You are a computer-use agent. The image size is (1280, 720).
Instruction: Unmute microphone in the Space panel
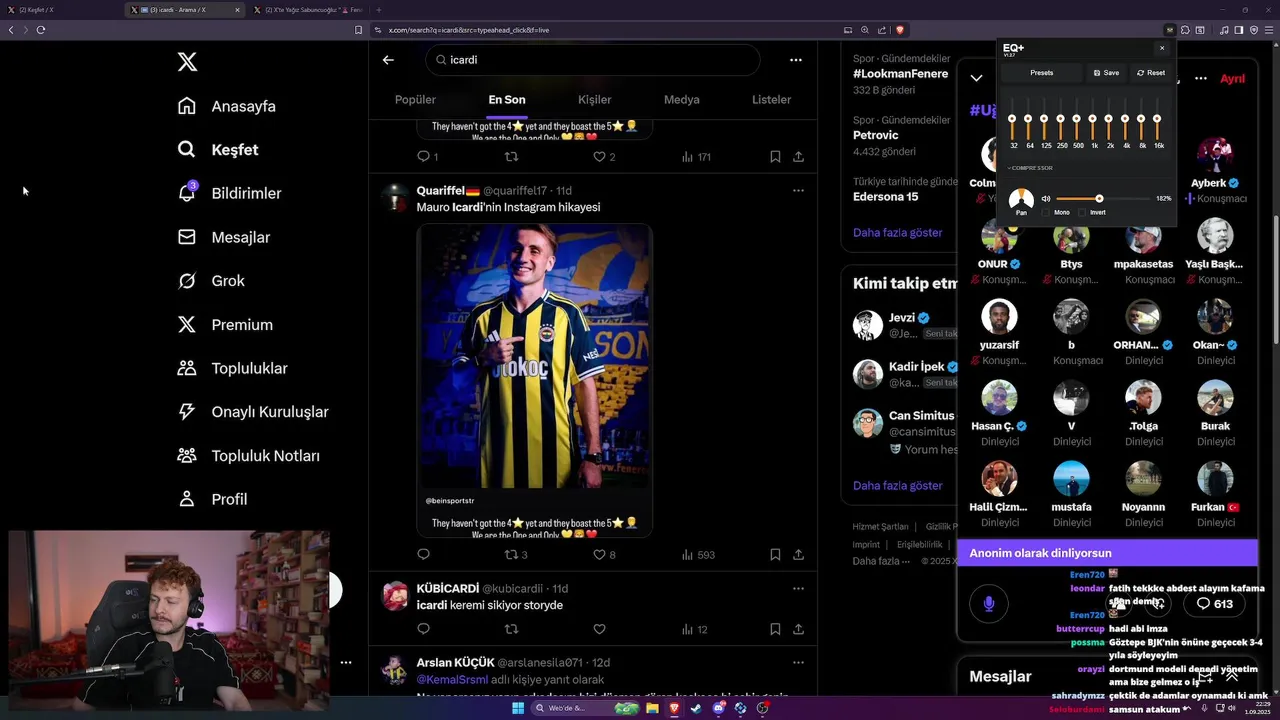pyautogui.click(x=989, y=603)
